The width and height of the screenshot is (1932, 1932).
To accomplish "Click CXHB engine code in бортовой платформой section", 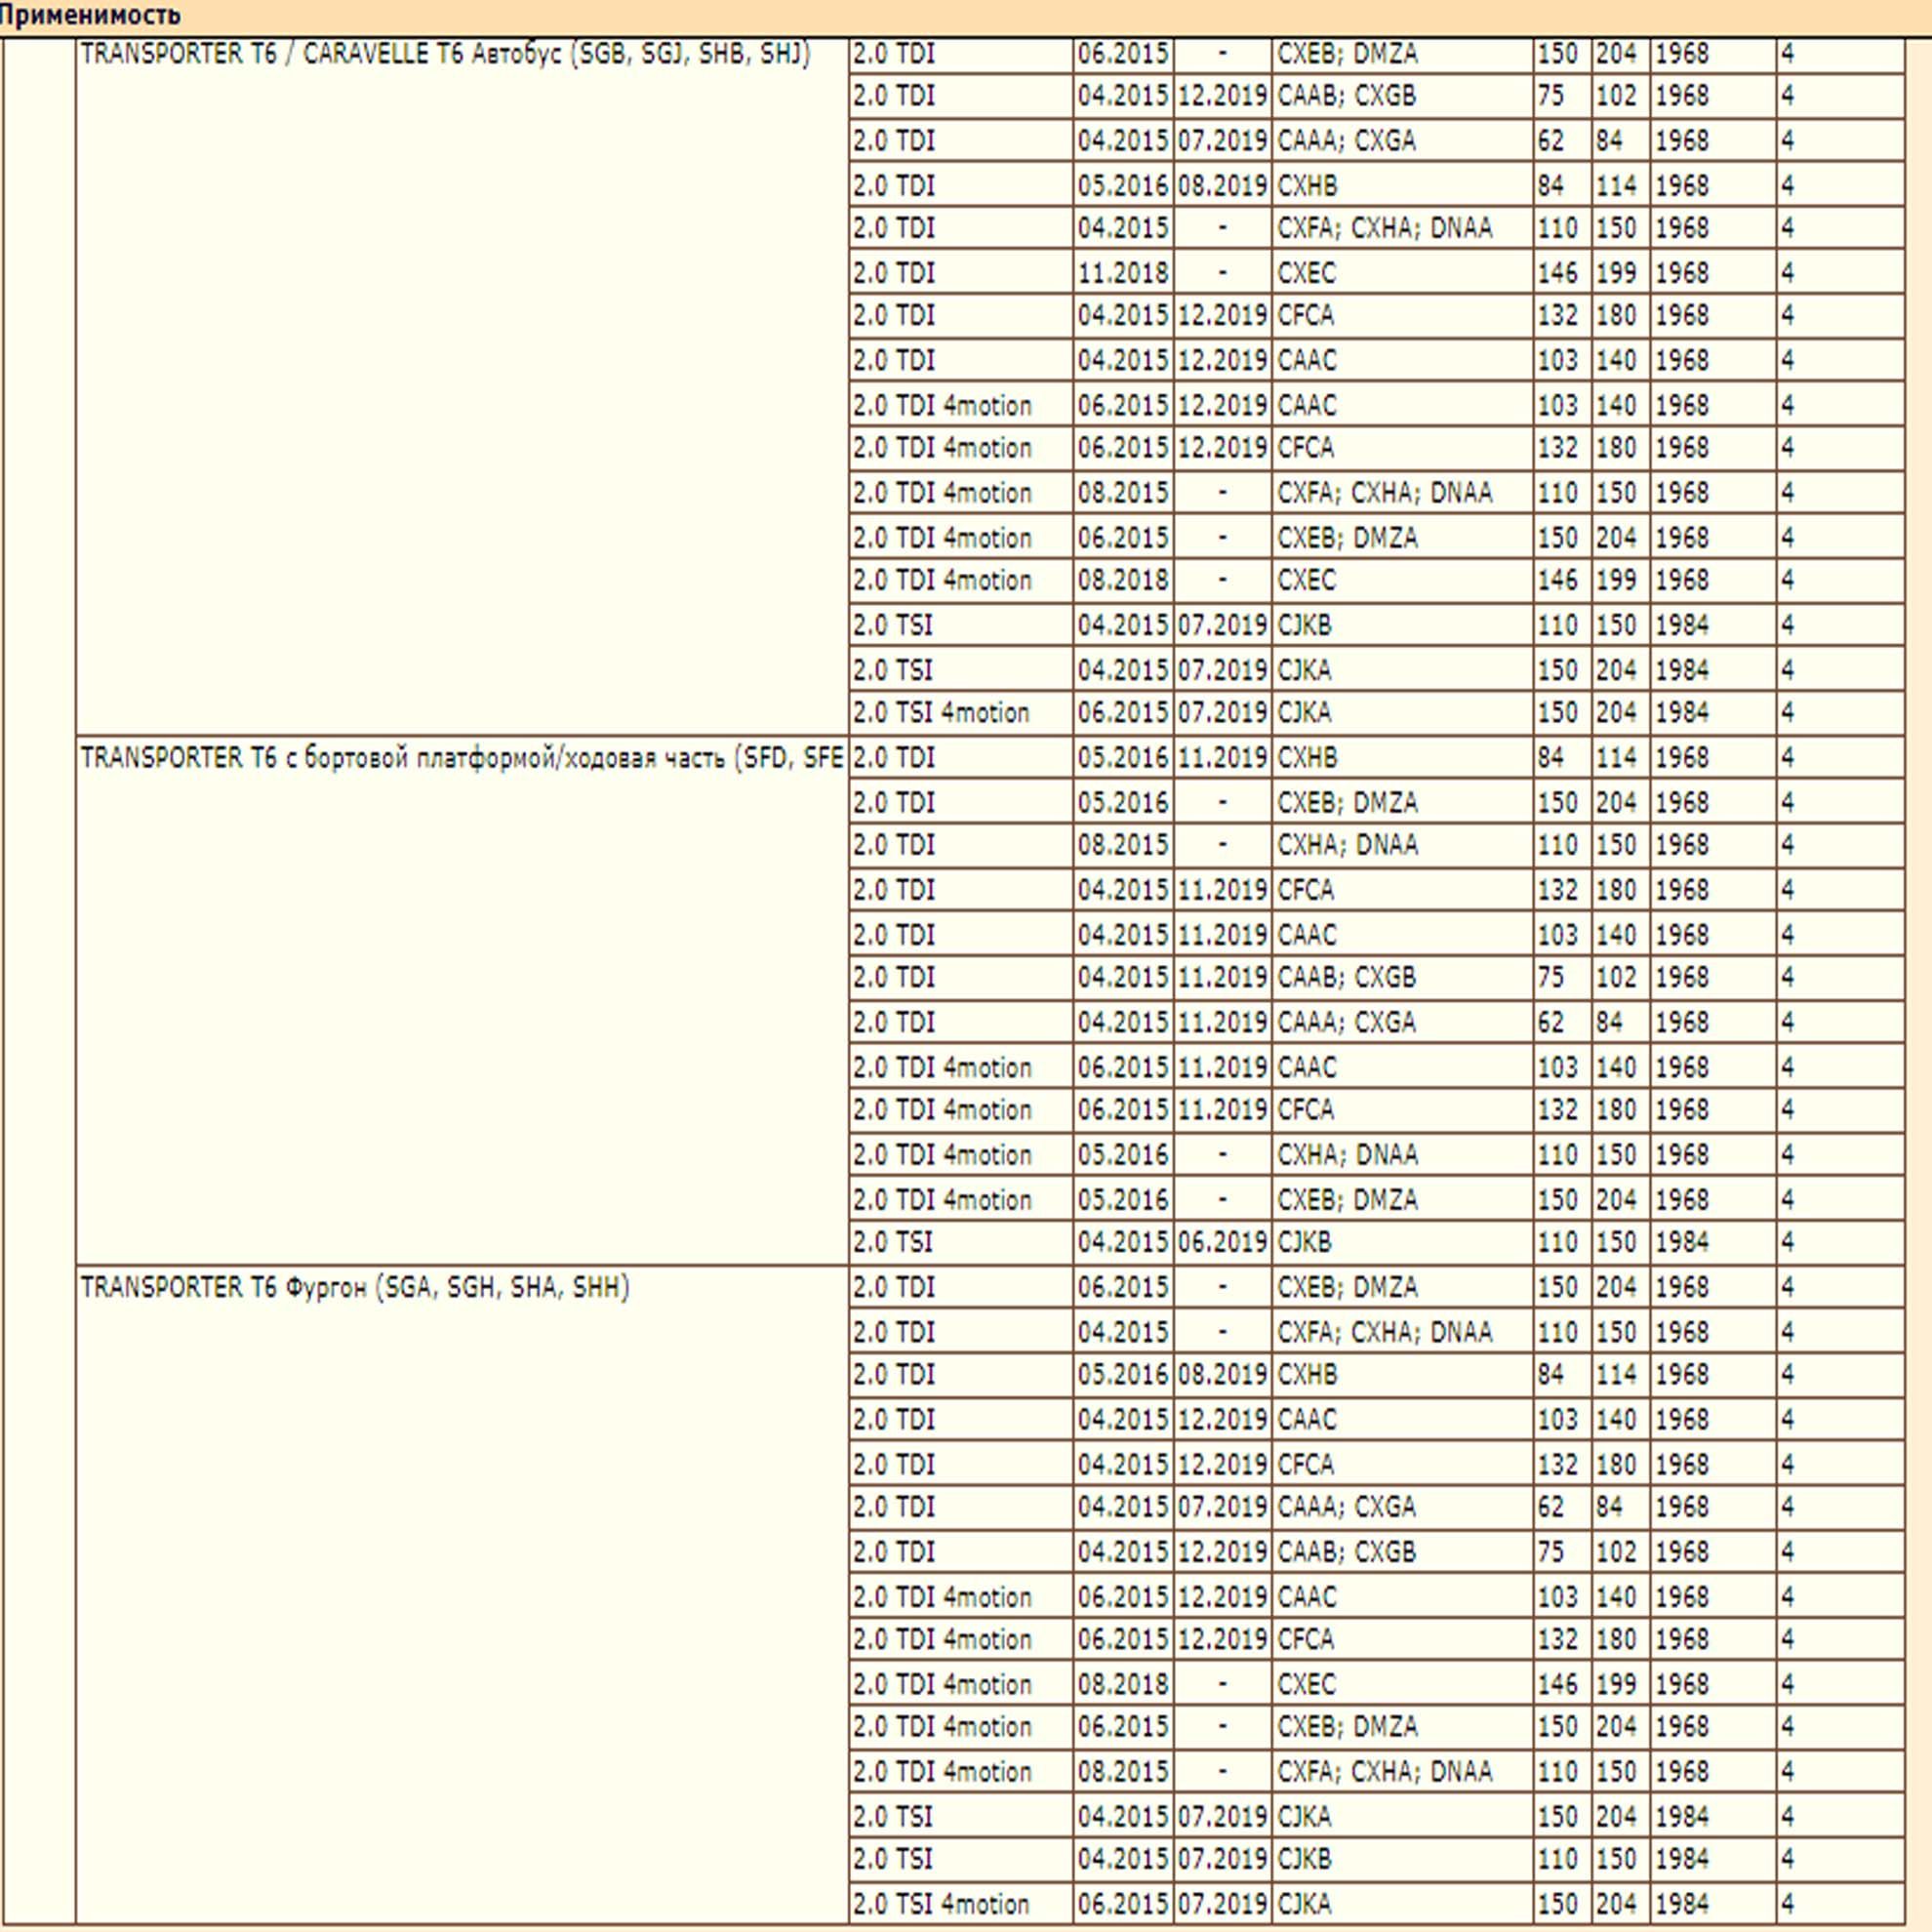I will click(x=1307, y=758).
